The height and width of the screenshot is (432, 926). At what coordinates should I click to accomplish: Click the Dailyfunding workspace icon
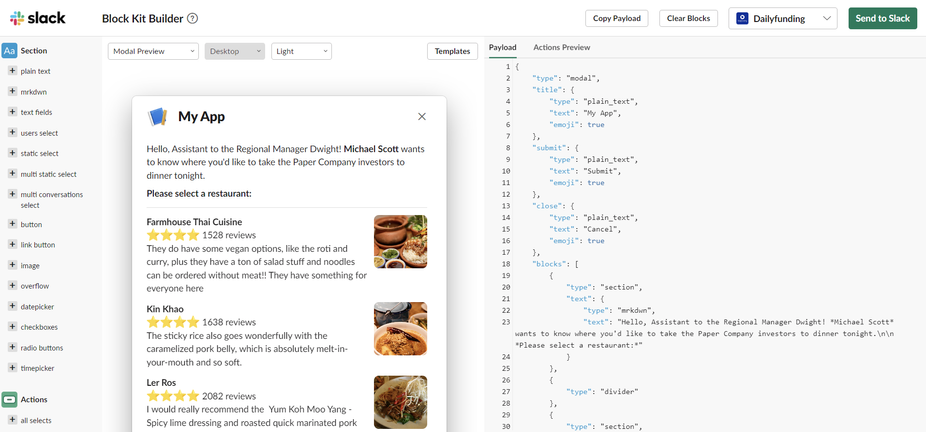point(742,18)
